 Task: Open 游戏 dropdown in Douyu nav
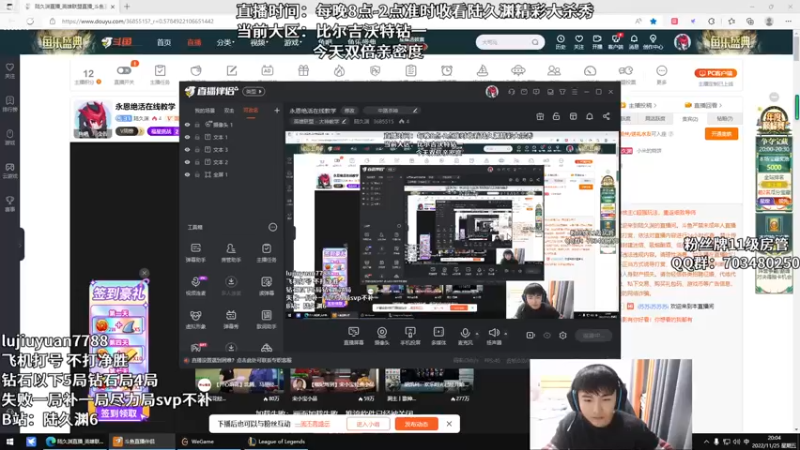click(292, 42)
